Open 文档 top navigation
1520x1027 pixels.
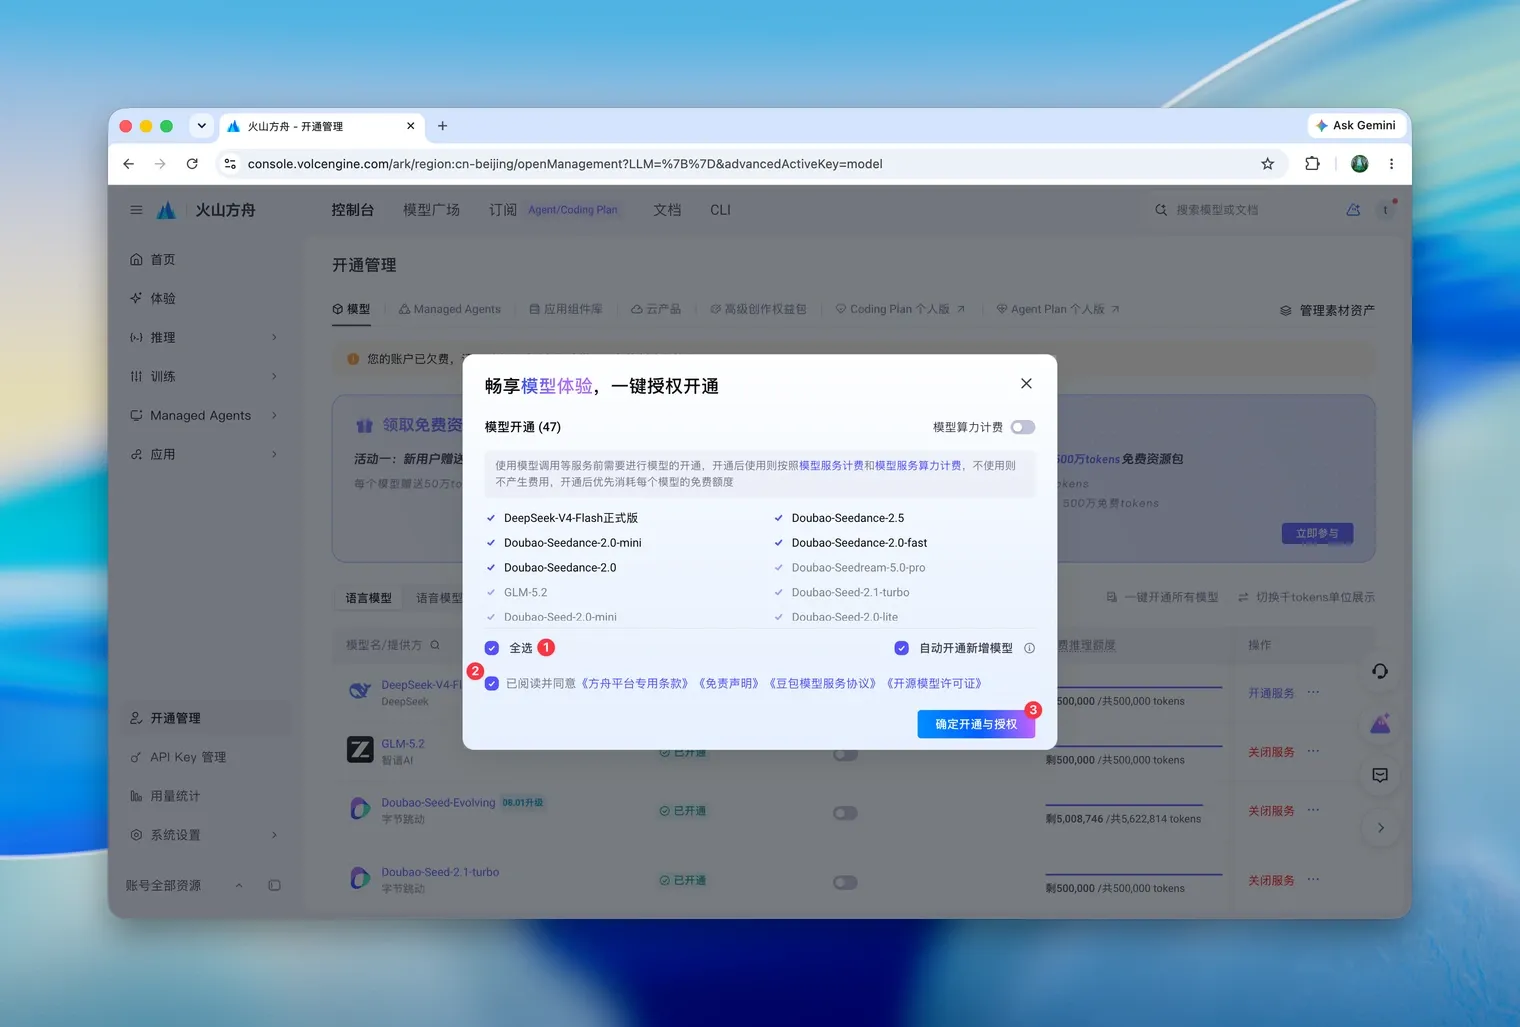[x=667, y=210]
